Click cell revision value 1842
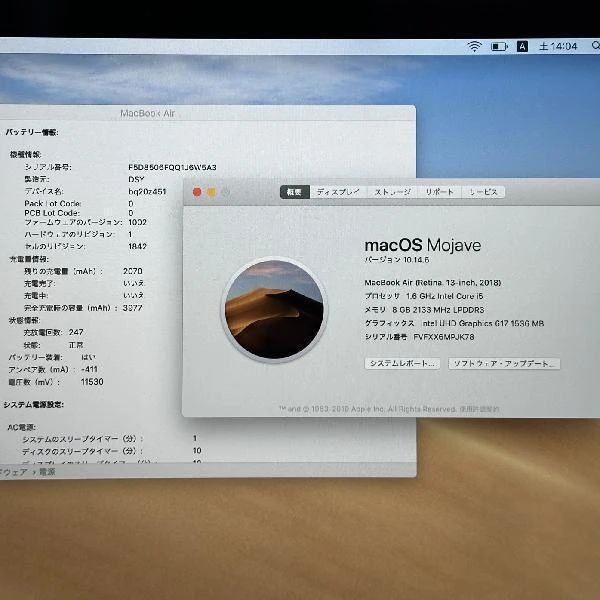Image resolution: width=600 pixels, height=600 pixels. [137, 246]
